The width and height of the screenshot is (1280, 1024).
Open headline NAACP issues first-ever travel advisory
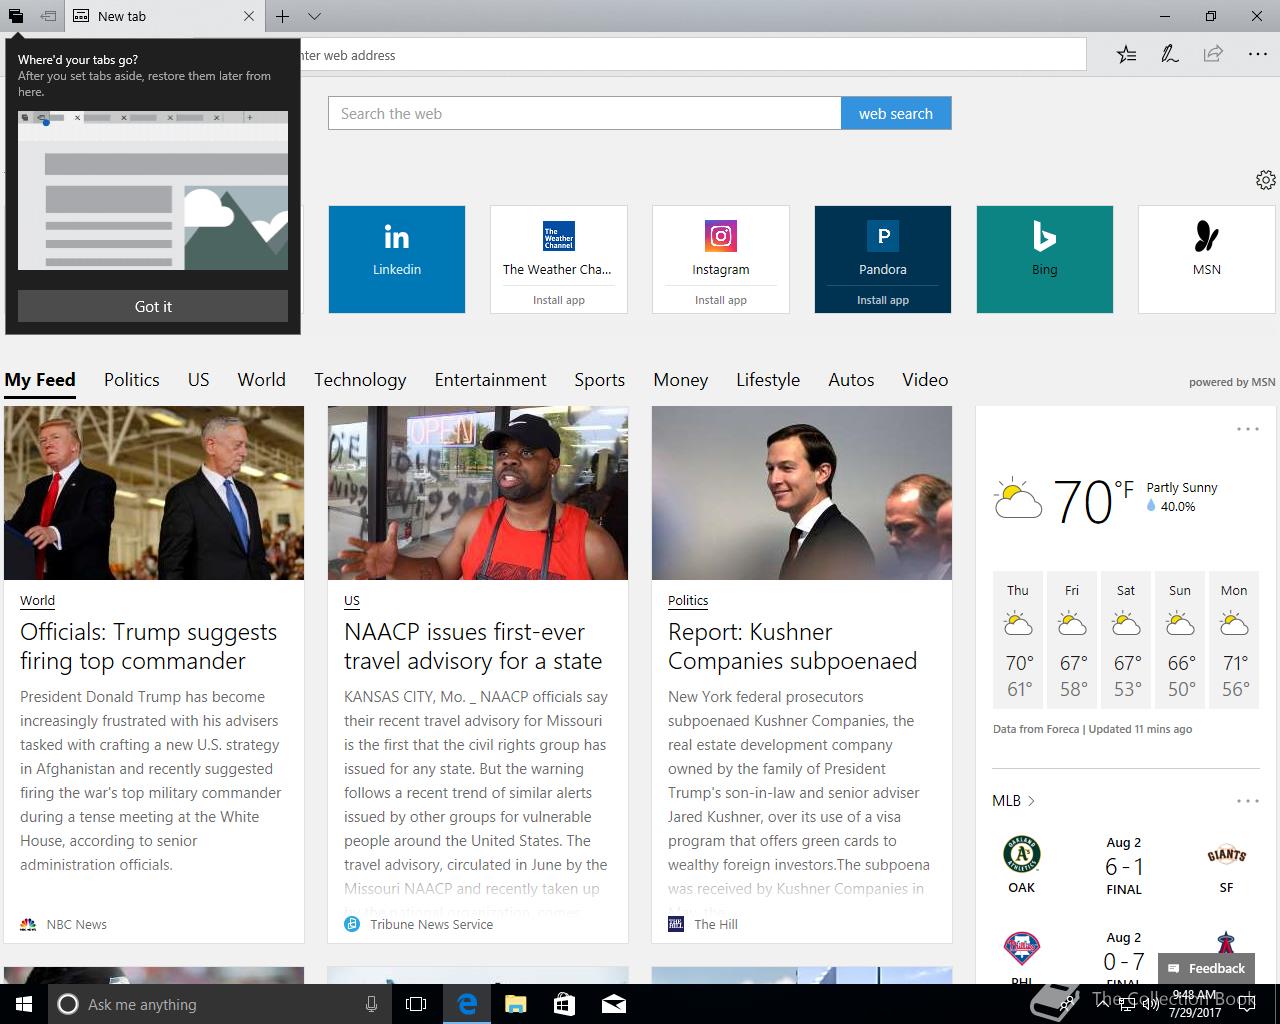(x=473, y=646)
